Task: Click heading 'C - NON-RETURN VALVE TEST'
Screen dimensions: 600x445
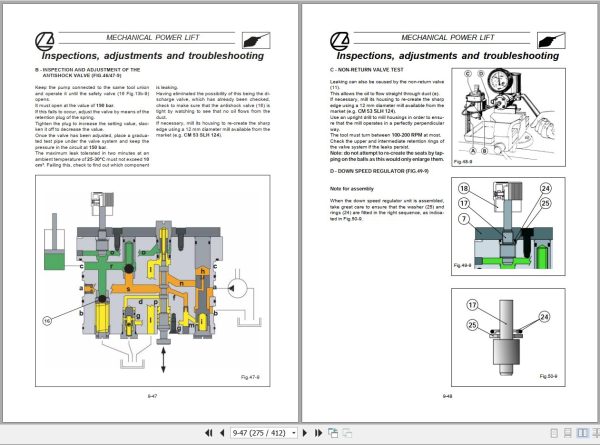Action: click(x=367, y=70)
